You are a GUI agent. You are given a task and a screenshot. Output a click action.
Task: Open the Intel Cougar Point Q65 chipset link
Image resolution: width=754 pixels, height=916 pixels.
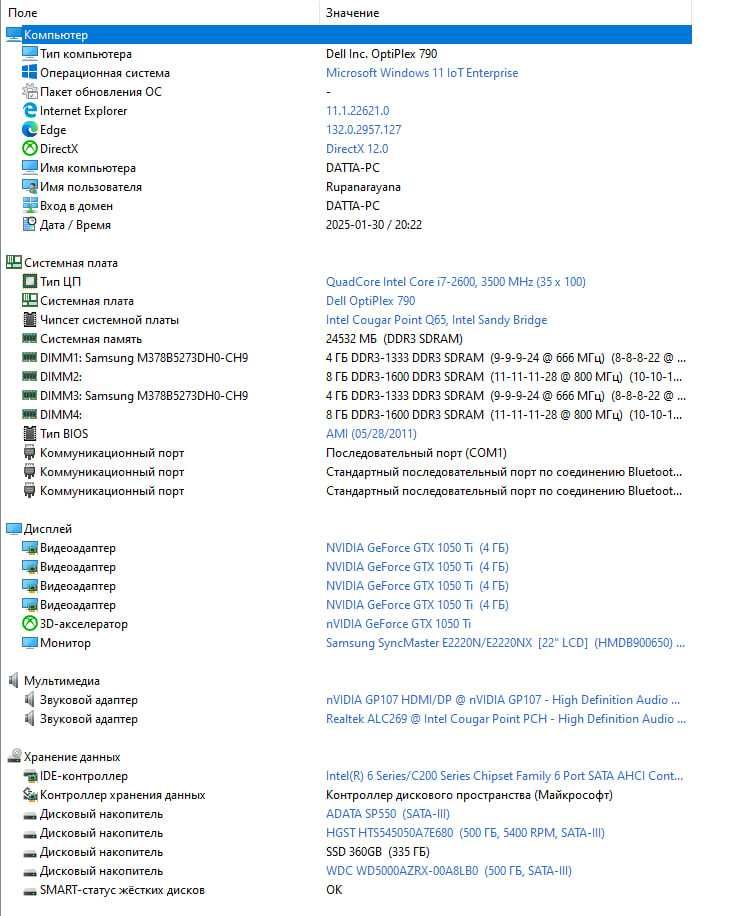[436, 320]
